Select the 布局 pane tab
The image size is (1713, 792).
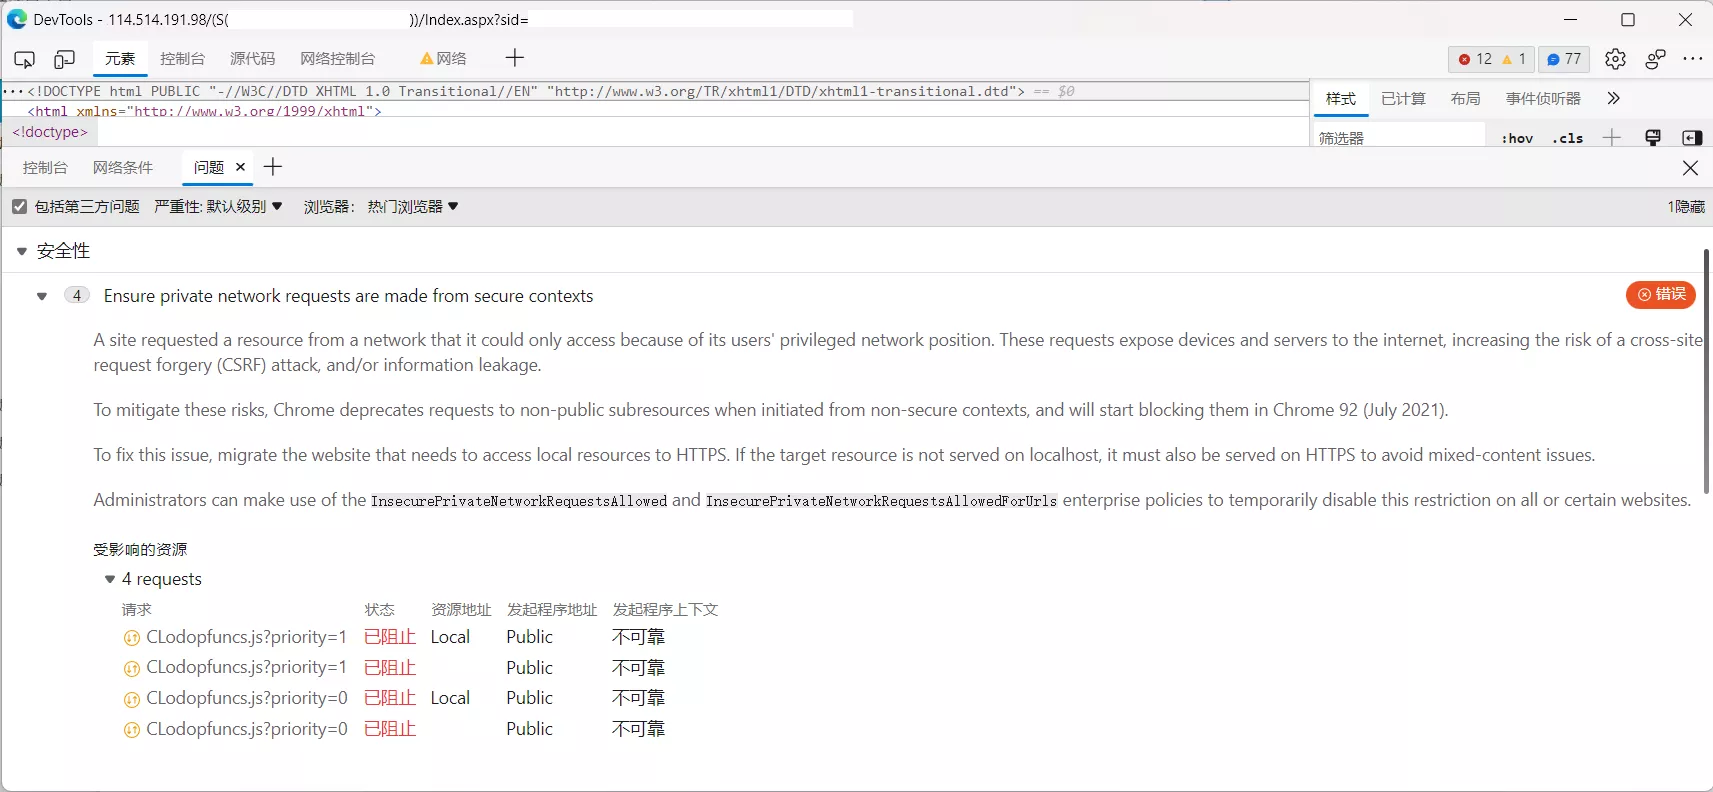click(x=1465, y=98)
